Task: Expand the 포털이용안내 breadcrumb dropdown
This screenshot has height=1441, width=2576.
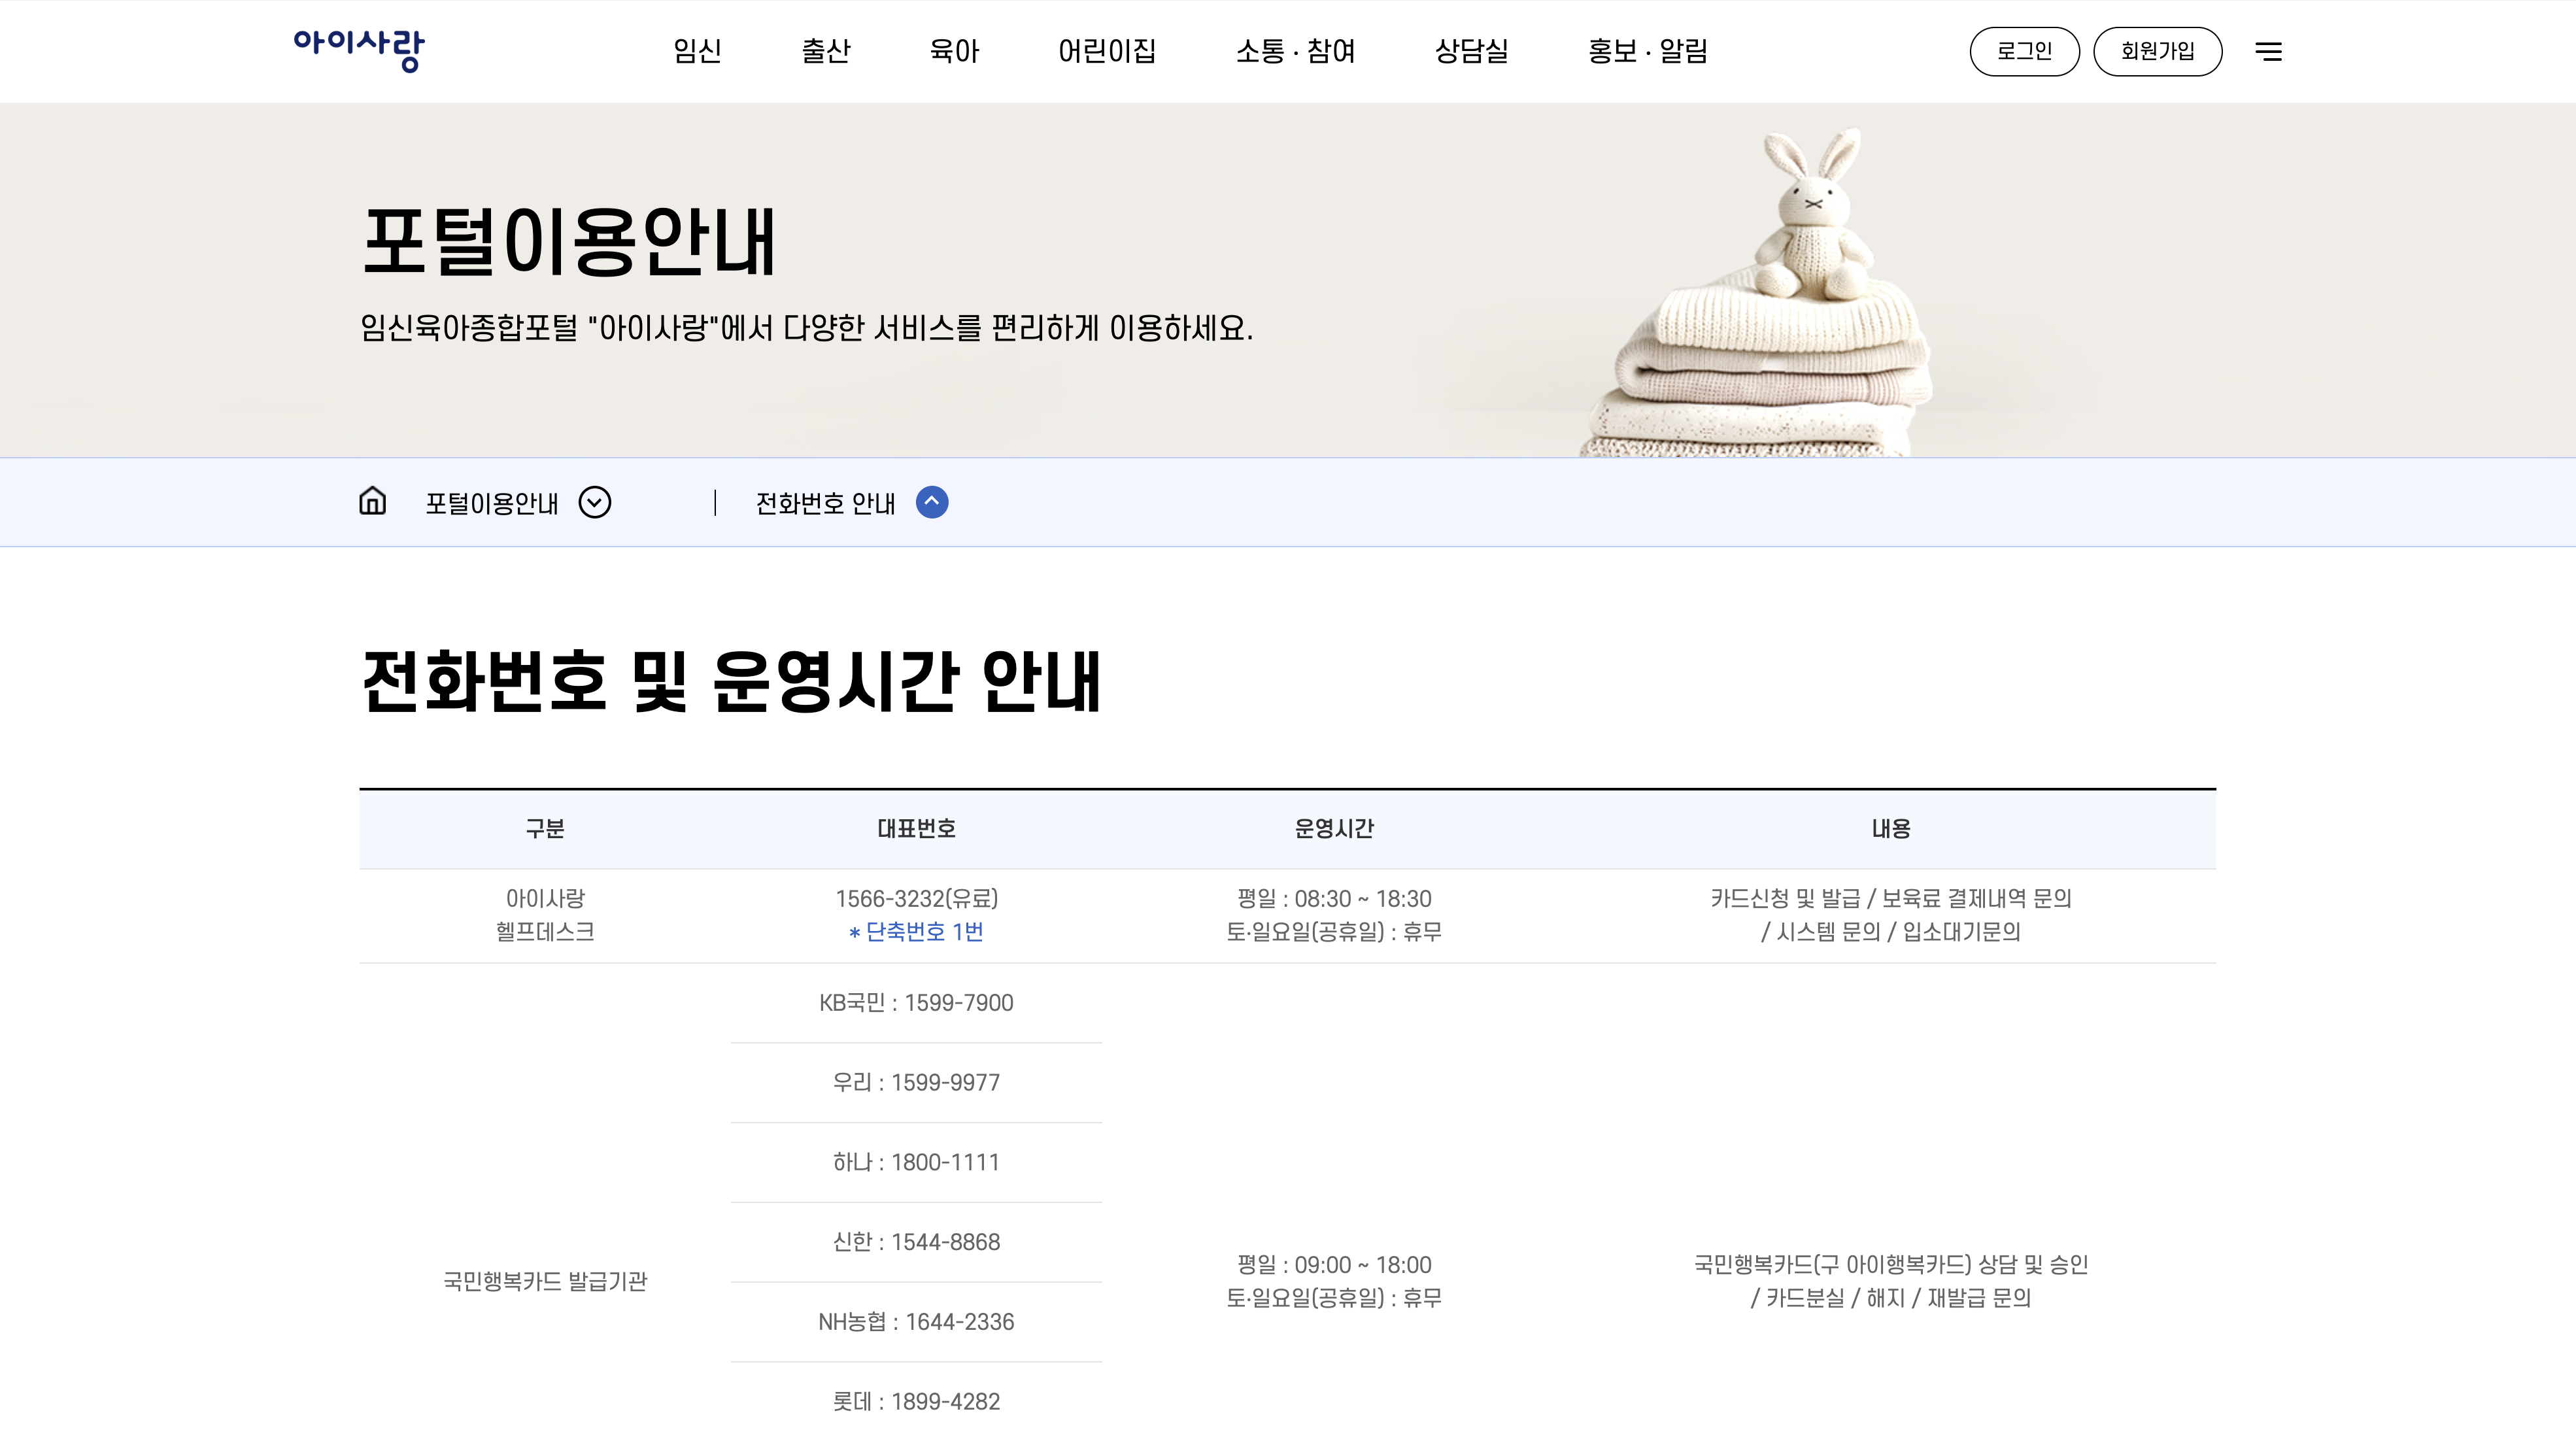Action: point(595,502)
